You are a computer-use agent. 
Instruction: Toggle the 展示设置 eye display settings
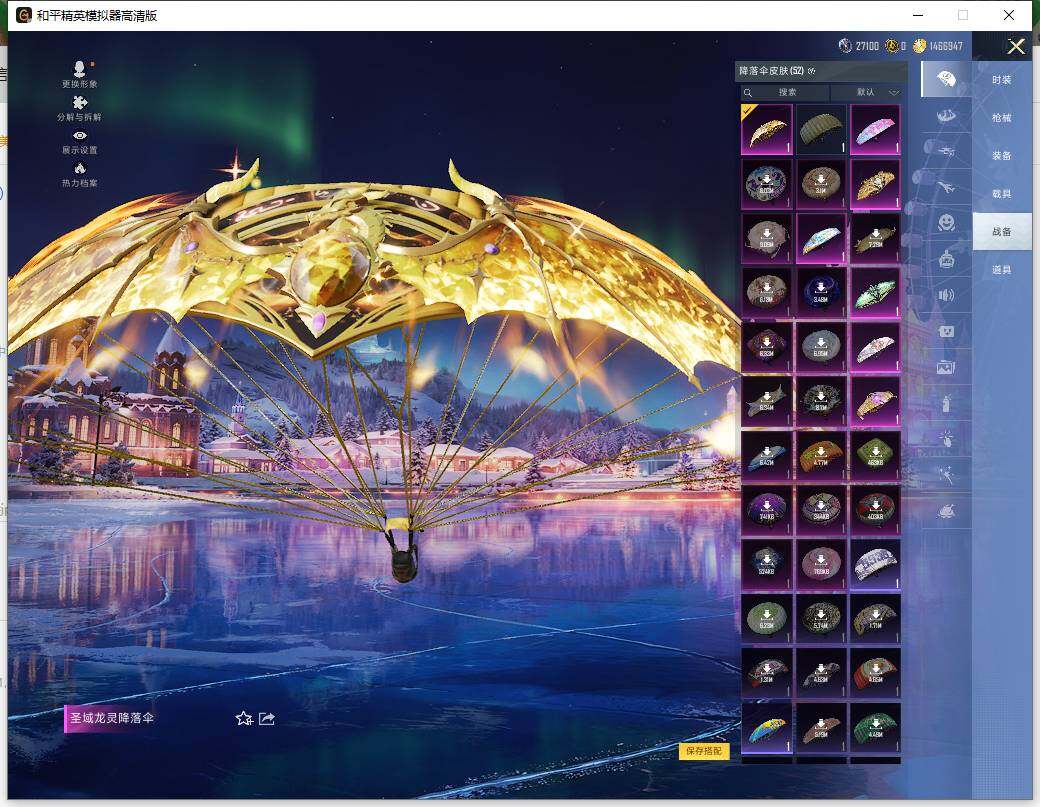click(80, 142)
